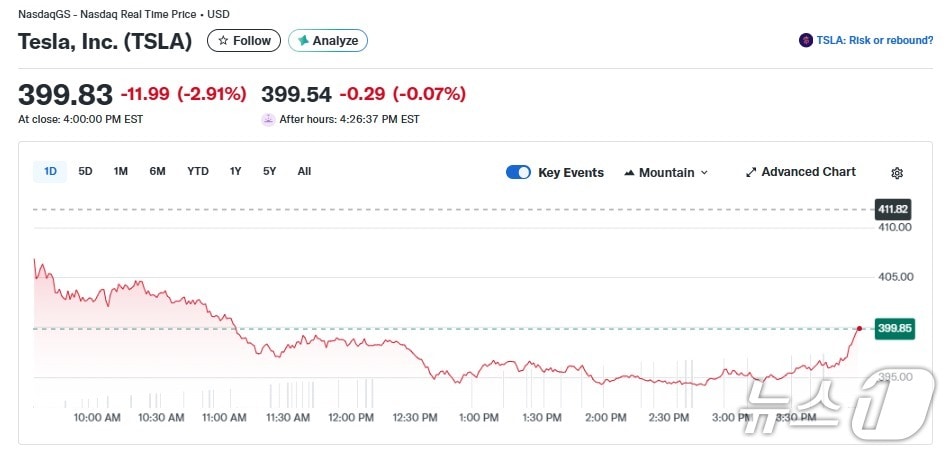Open the Advanced Chart link
The image size is (950, 455).
pyautogui.click(x=808, y=172)
